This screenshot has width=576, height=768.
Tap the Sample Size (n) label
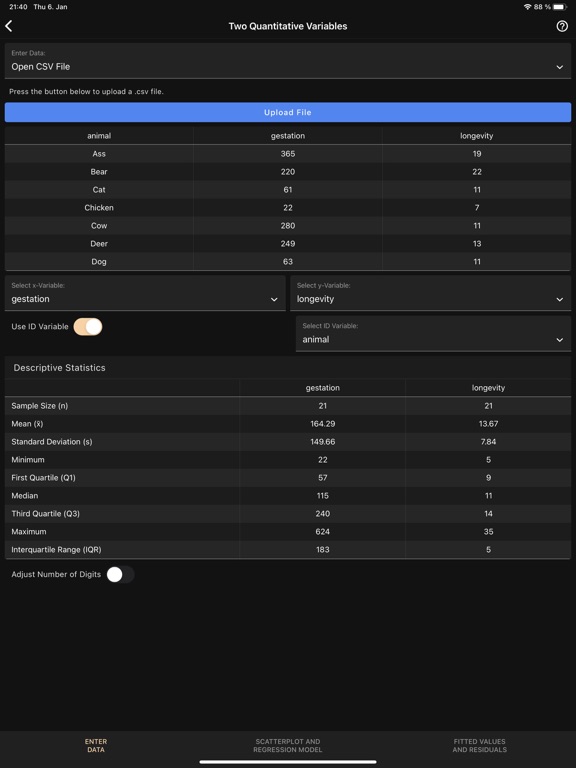[x=40, y=406]
